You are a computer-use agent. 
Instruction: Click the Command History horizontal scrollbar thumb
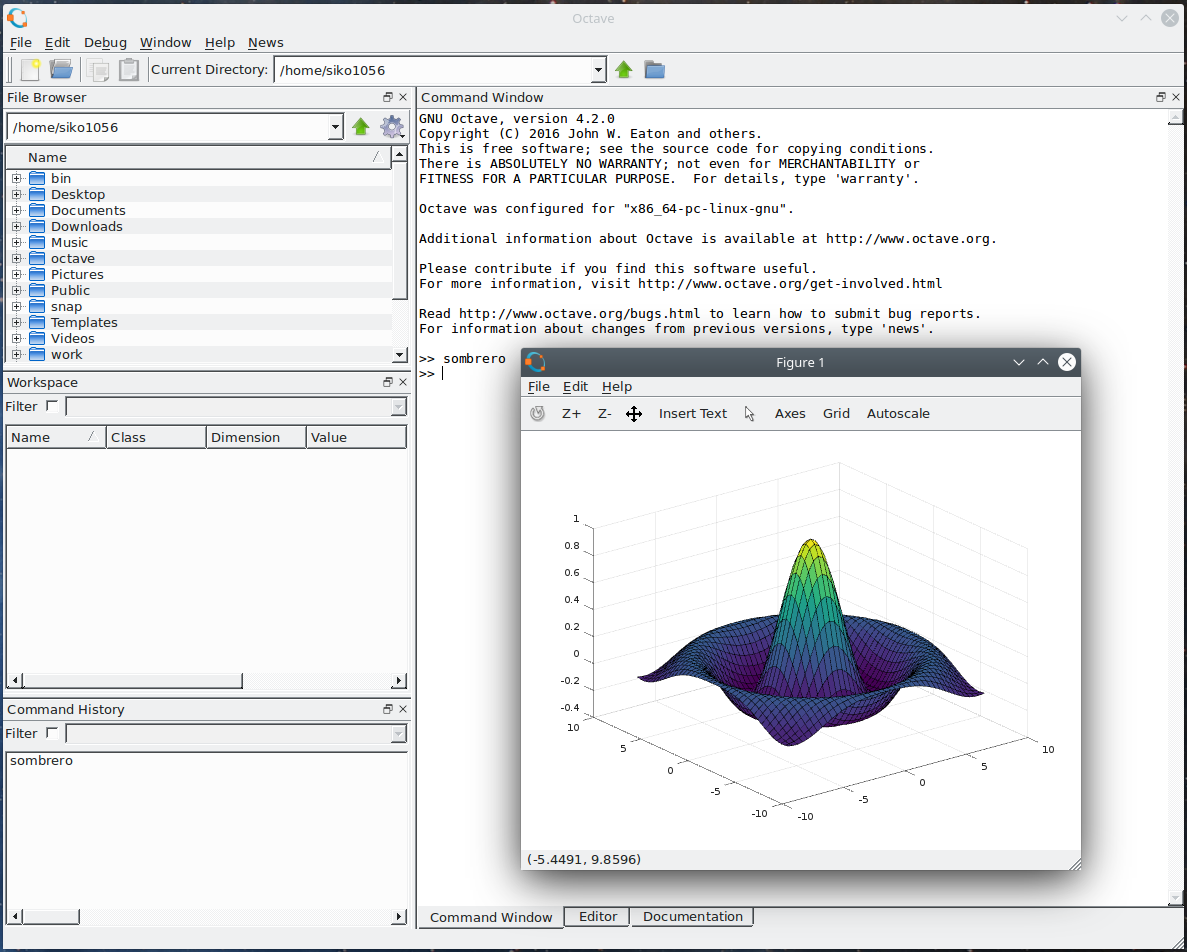(x=51, y=917)
